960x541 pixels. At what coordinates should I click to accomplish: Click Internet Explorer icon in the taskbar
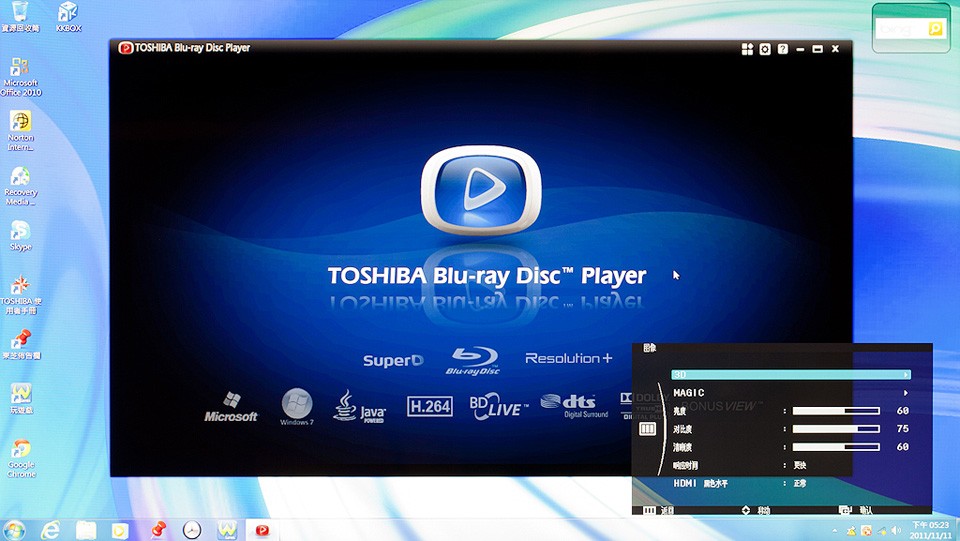50,530
